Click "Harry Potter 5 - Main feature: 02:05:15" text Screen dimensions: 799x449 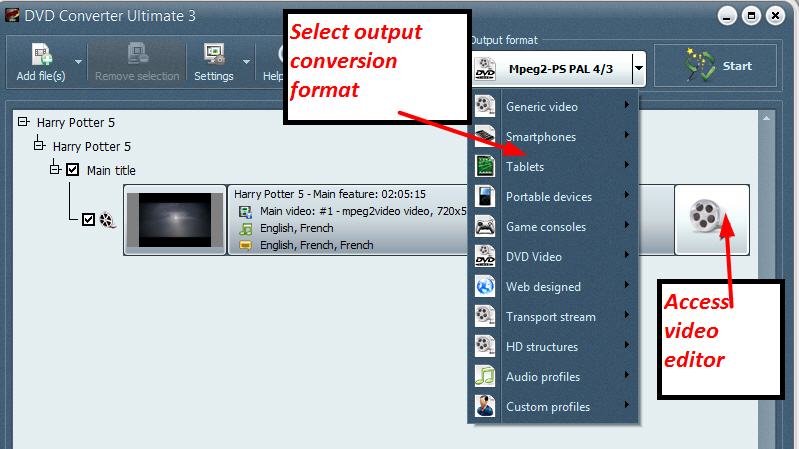coord(330,194)
